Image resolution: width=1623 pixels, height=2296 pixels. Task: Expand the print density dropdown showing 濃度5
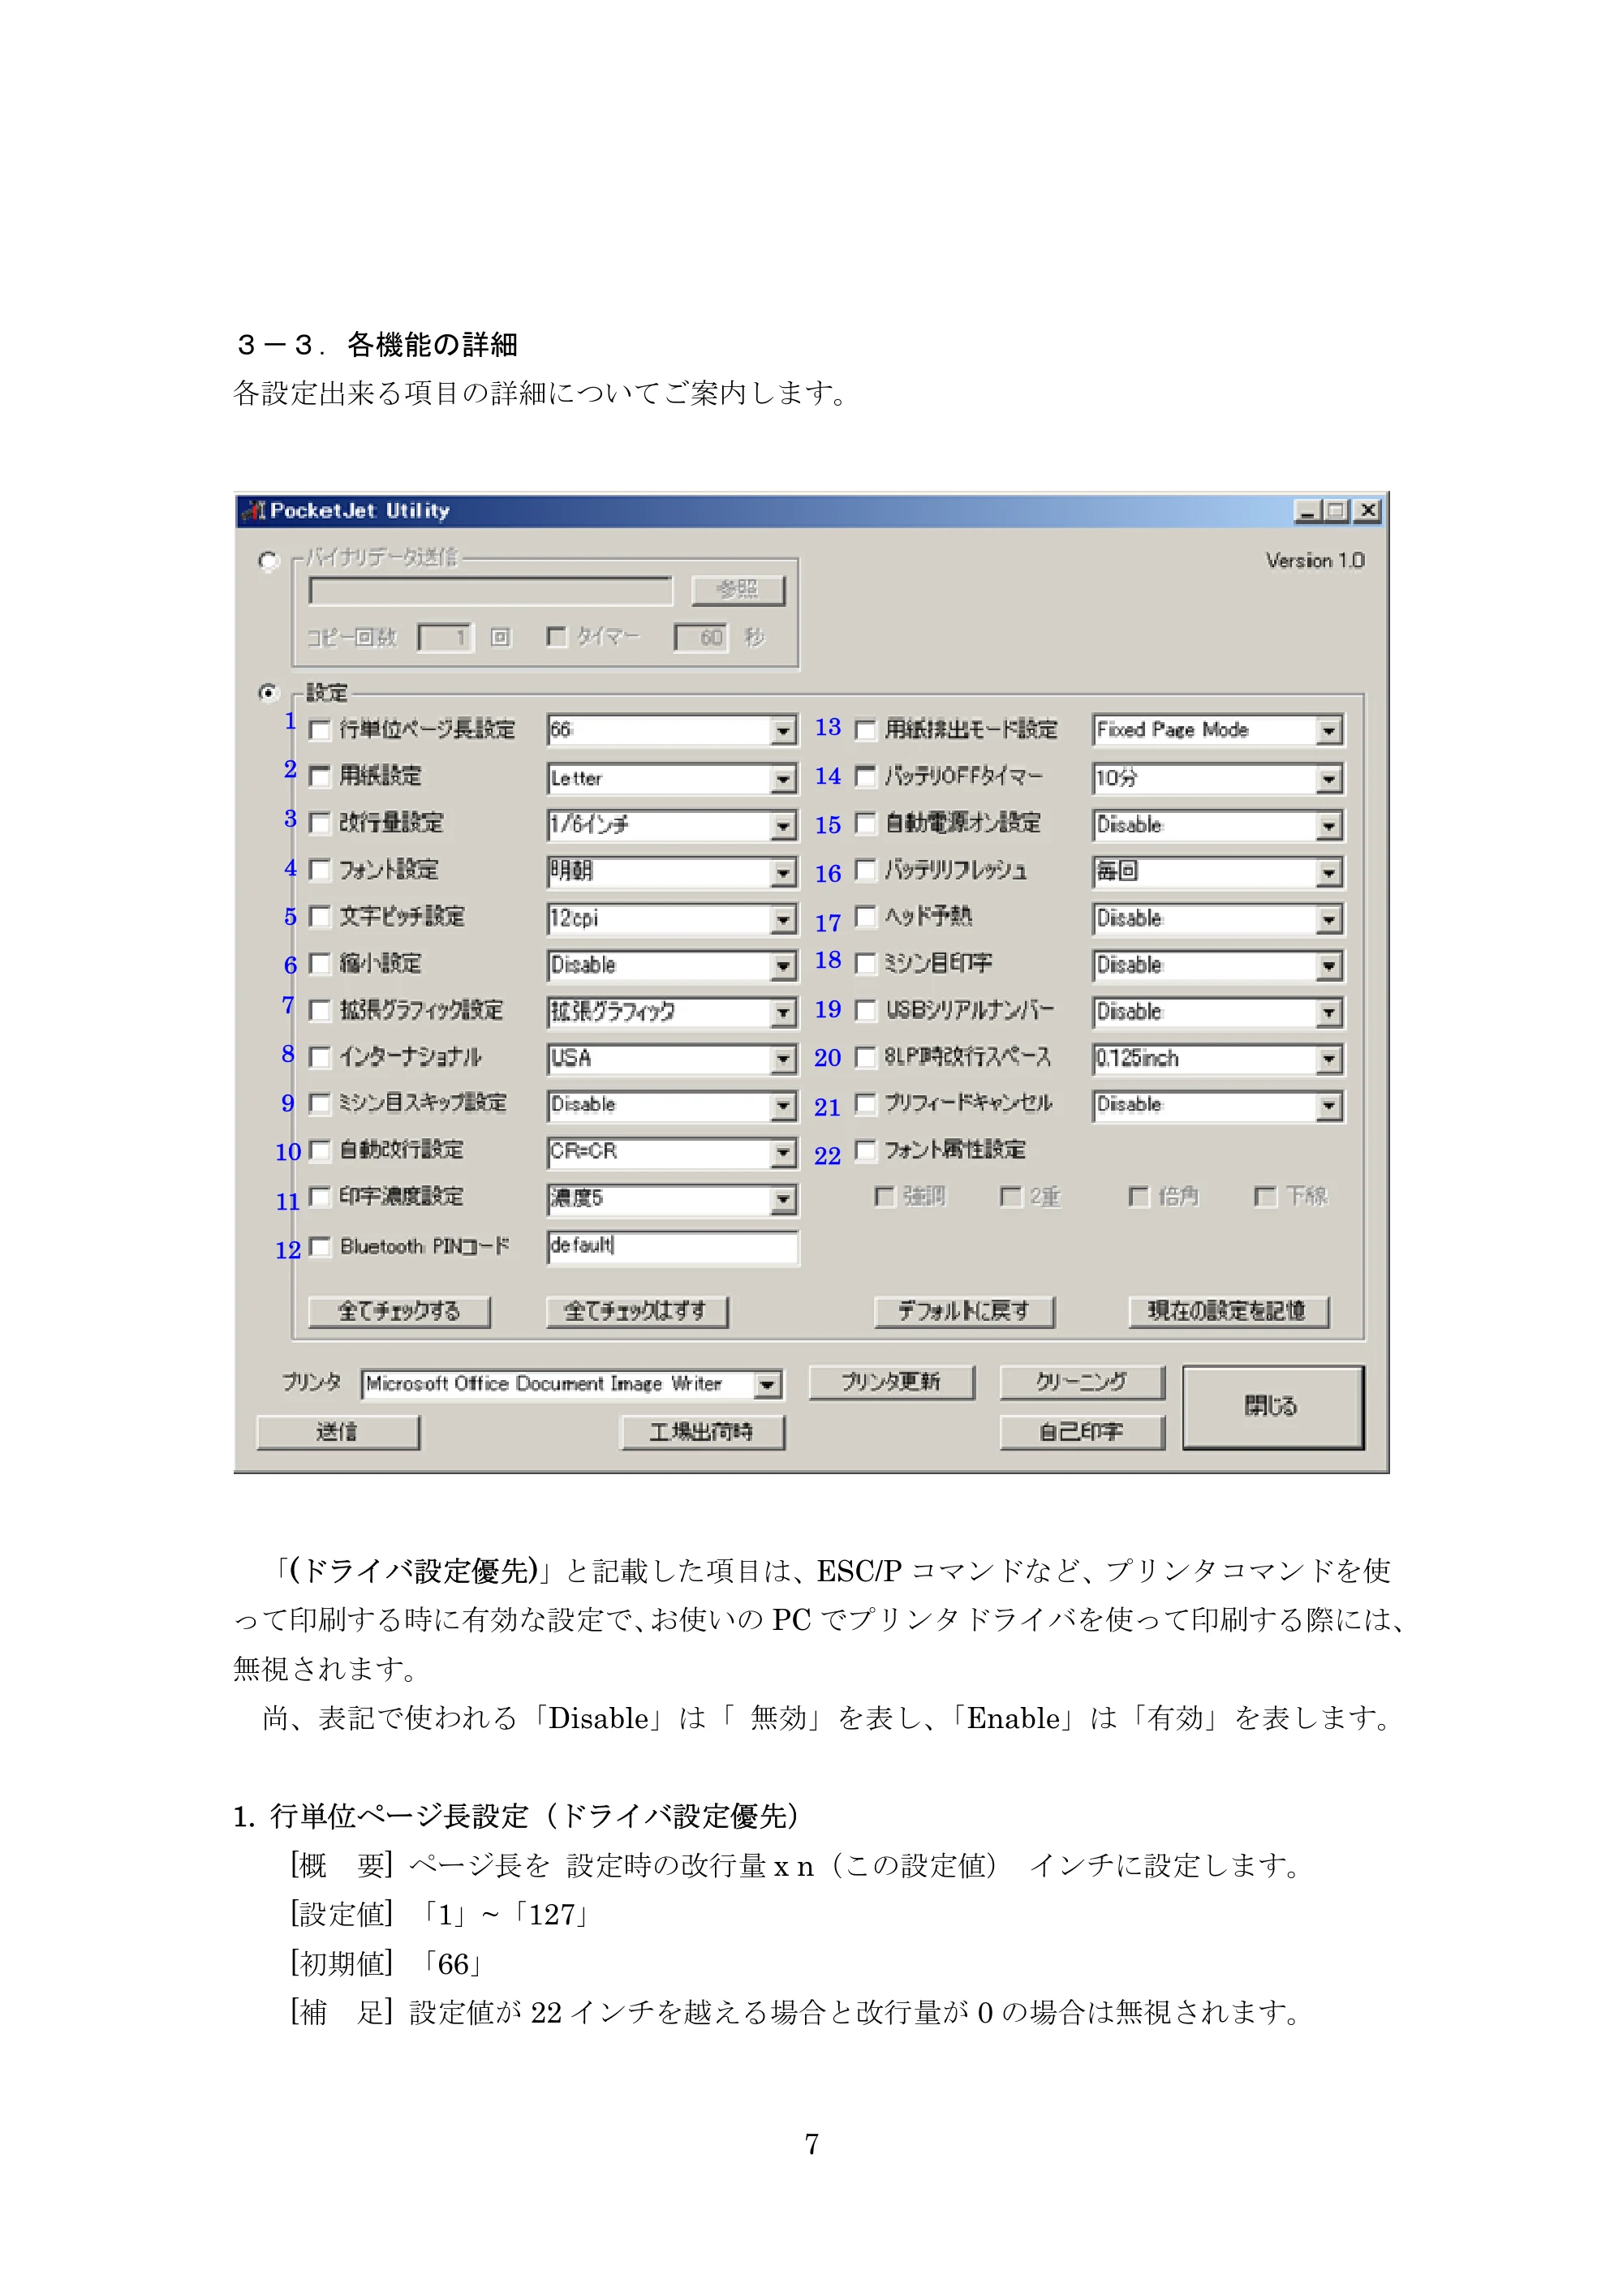(x=672, y=1199)
